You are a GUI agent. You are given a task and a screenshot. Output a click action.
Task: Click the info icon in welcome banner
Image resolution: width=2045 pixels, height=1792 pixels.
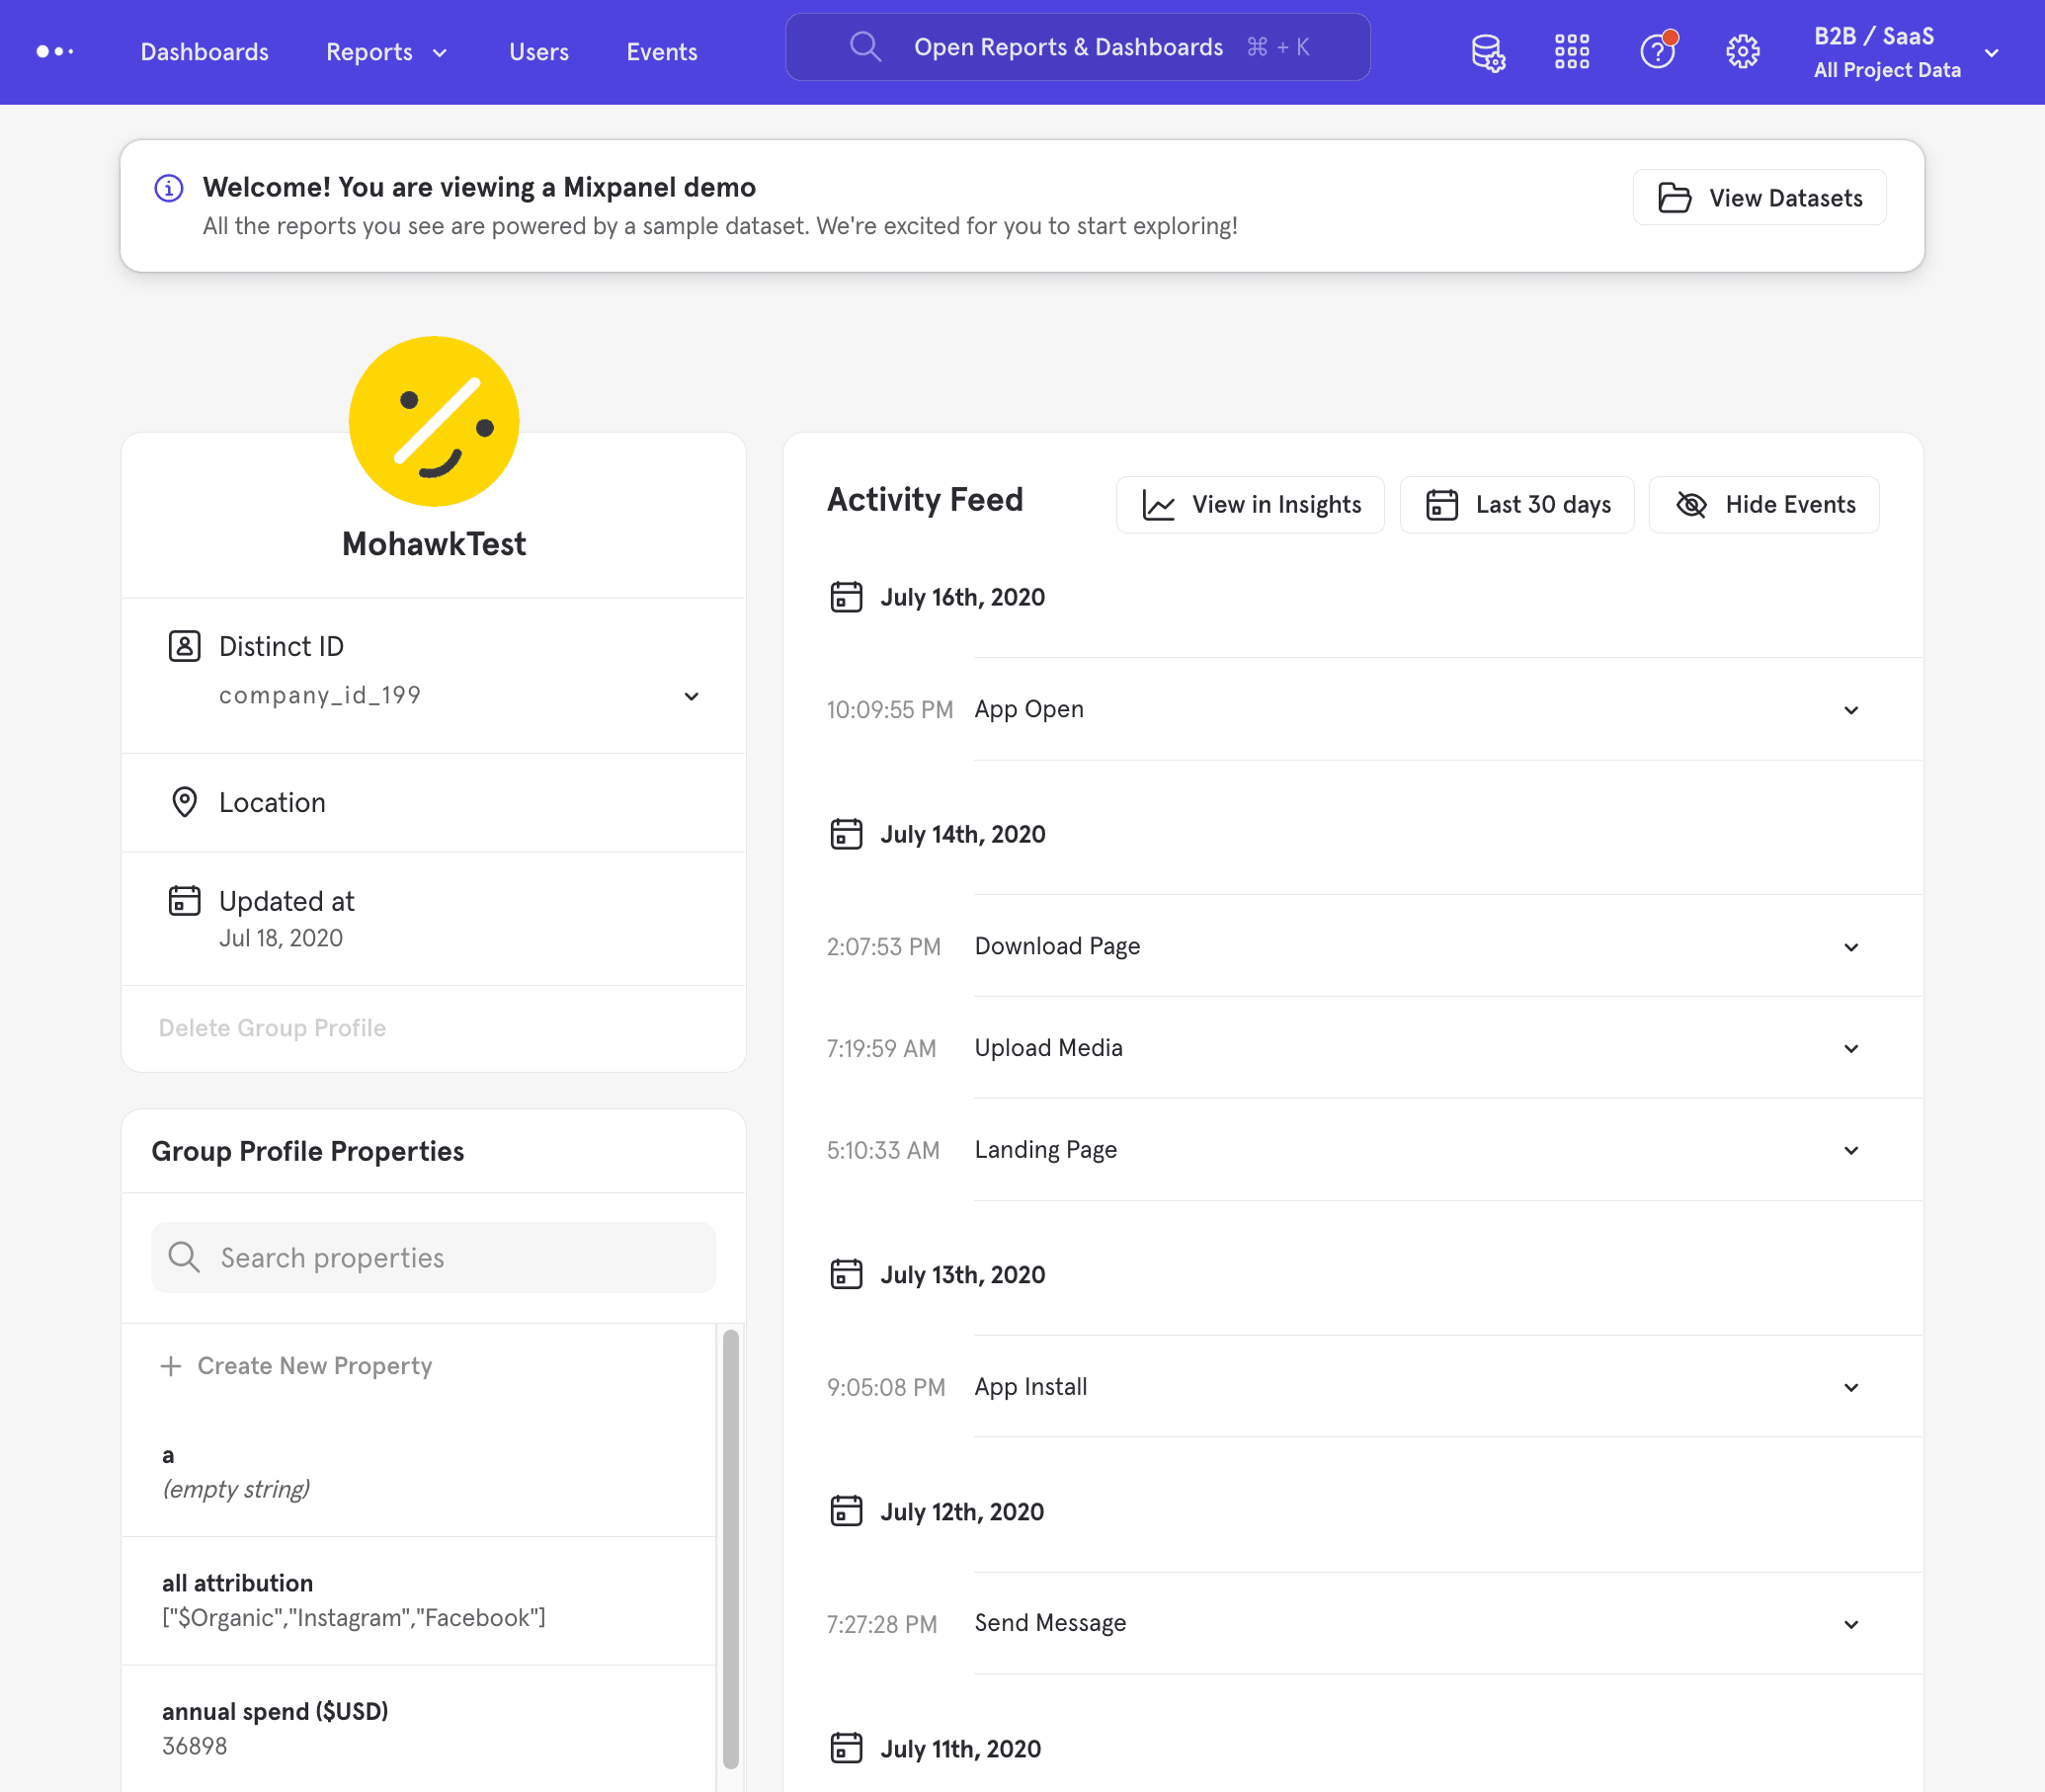[169, 188]
